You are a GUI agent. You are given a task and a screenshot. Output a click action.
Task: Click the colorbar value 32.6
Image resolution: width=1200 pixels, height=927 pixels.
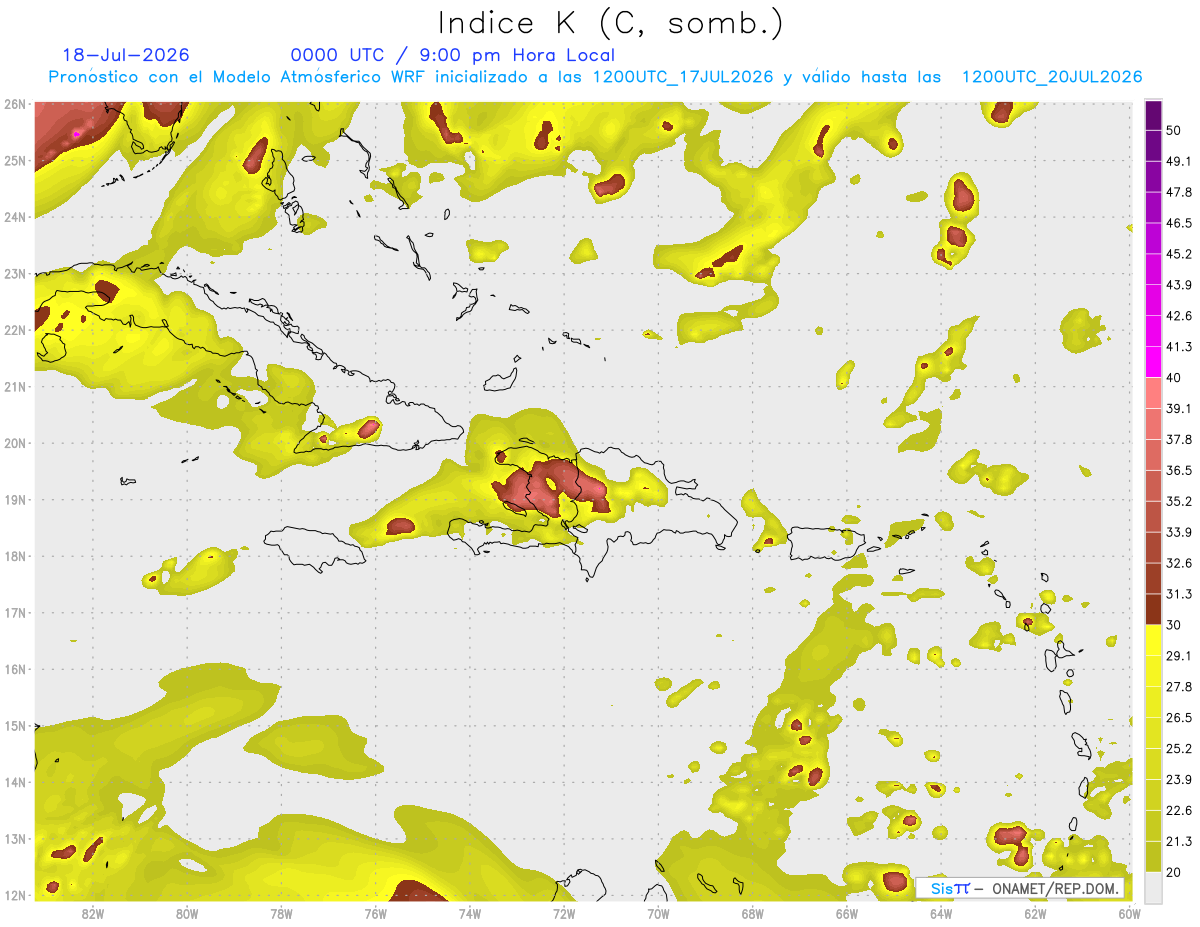click(1179, 563)
